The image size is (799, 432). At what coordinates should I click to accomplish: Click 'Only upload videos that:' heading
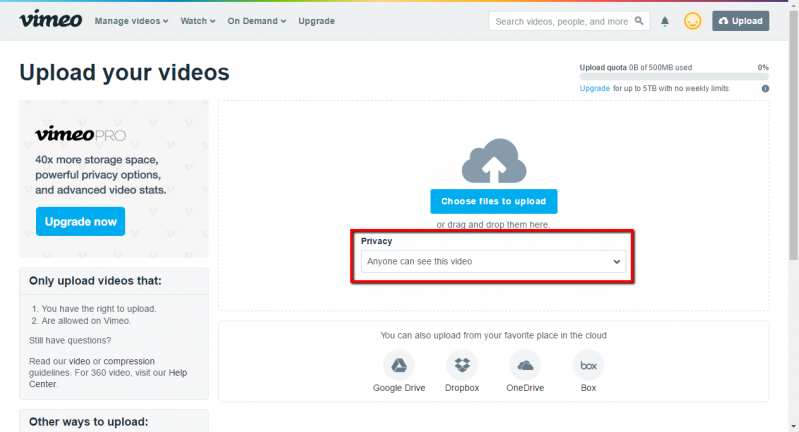[x=95, y=281]
